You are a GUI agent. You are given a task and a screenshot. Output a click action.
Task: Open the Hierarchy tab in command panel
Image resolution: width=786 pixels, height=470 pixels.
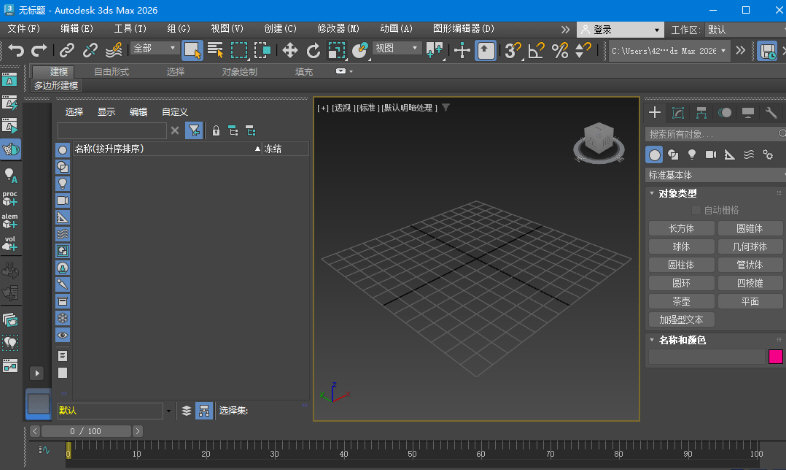click(701, 113)
